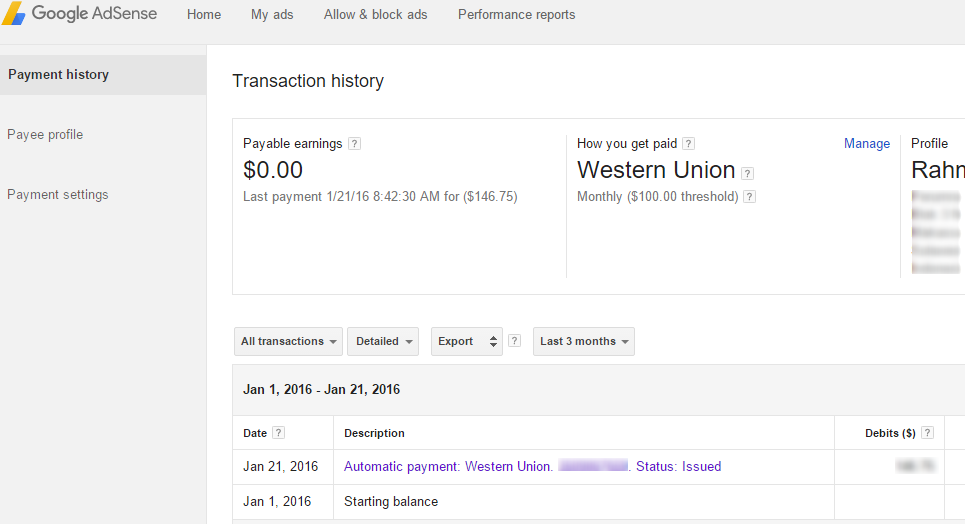Click the Manage payment method link

(x=866, y=144)
